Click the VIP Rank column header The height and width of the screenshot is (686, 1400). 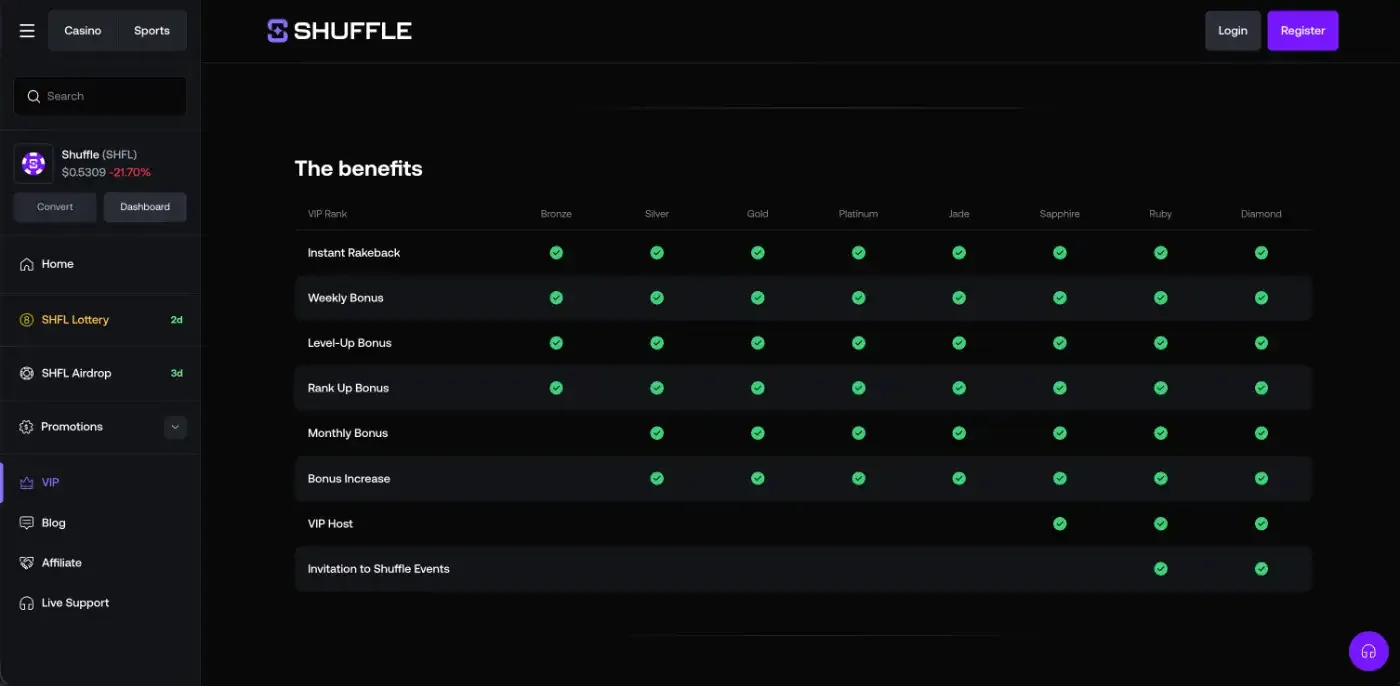point(328,214)
